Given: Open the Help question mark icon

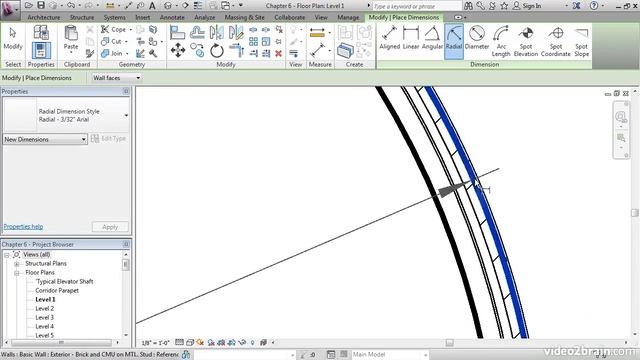Looking at the screenshot, I should coord(594,6).
